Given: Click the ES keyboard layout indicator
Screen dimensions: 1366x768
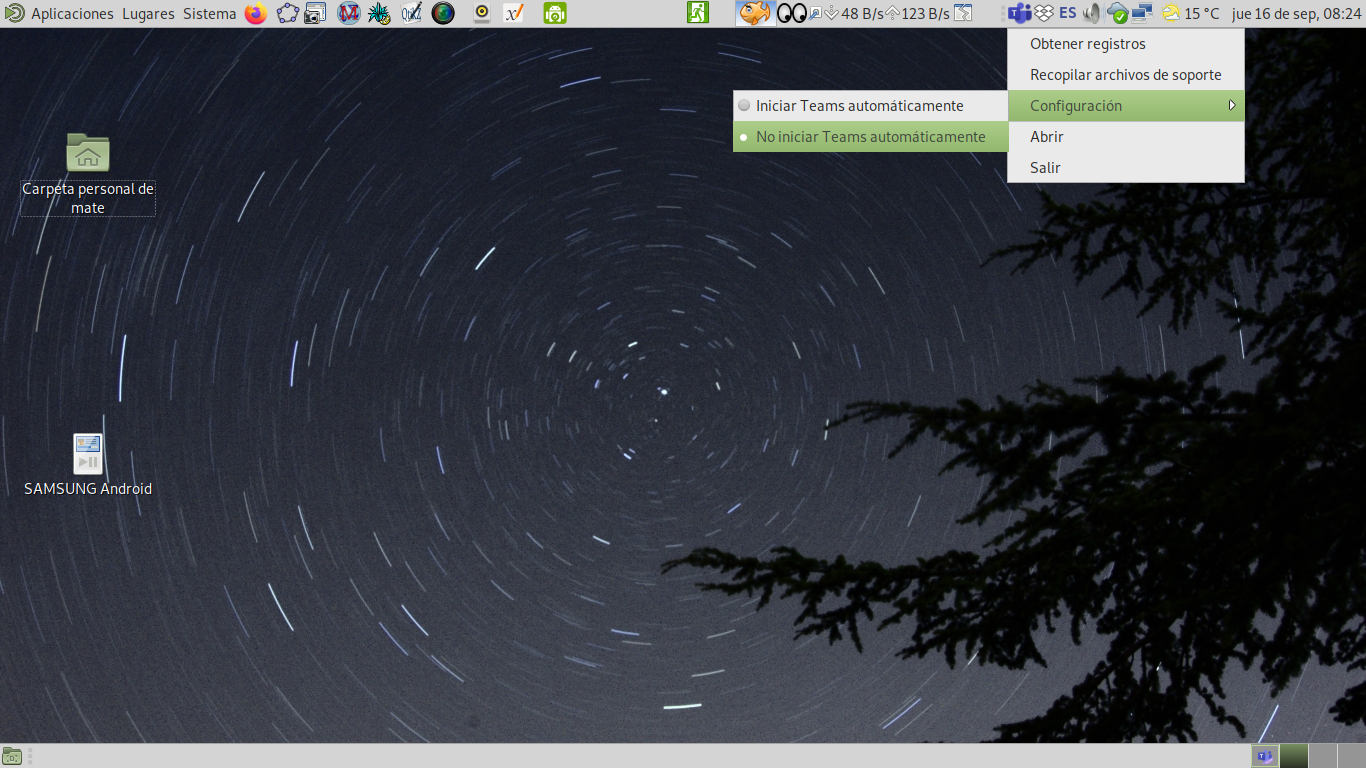Looking at the screenshot, I should [1068, 13].
